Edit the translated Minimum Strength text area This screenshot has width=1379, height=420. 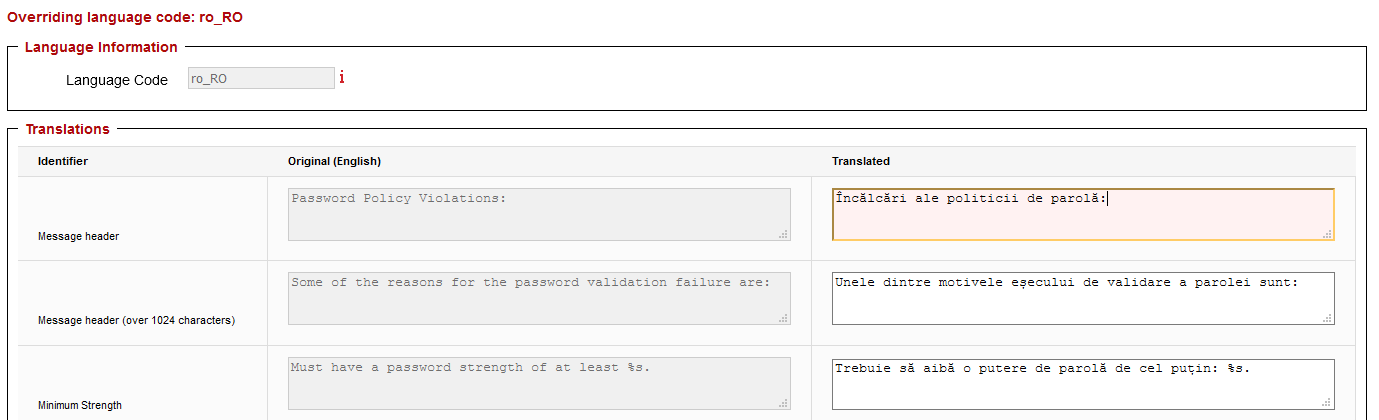click(1082, 384)
